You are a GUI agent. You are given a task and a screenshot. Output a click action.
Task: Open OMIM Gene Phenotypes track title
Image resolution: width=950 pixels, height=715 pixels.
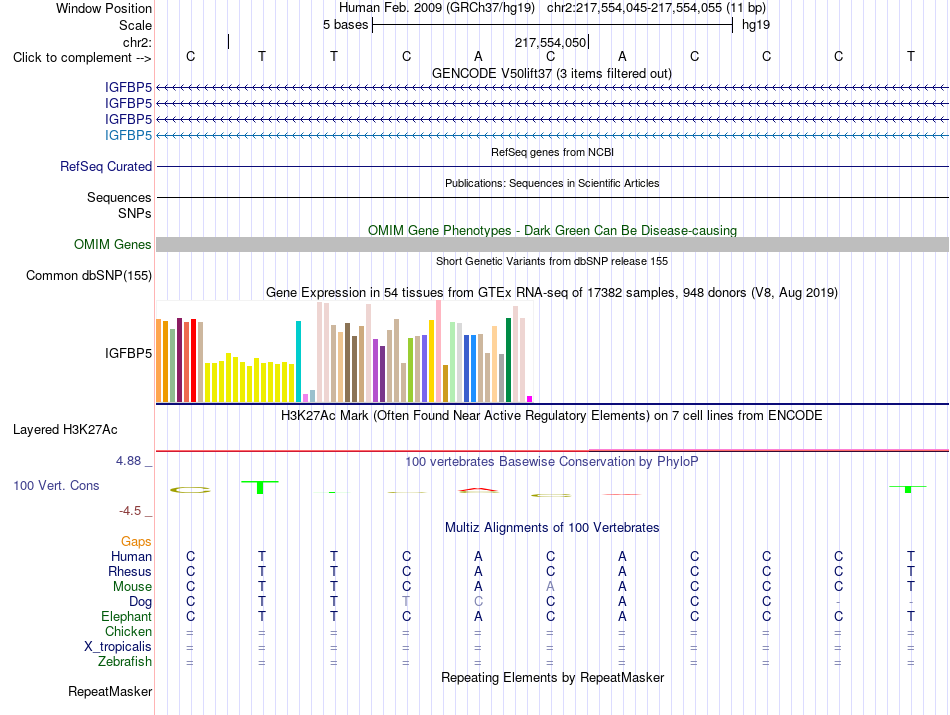click(x=552, y=230)
